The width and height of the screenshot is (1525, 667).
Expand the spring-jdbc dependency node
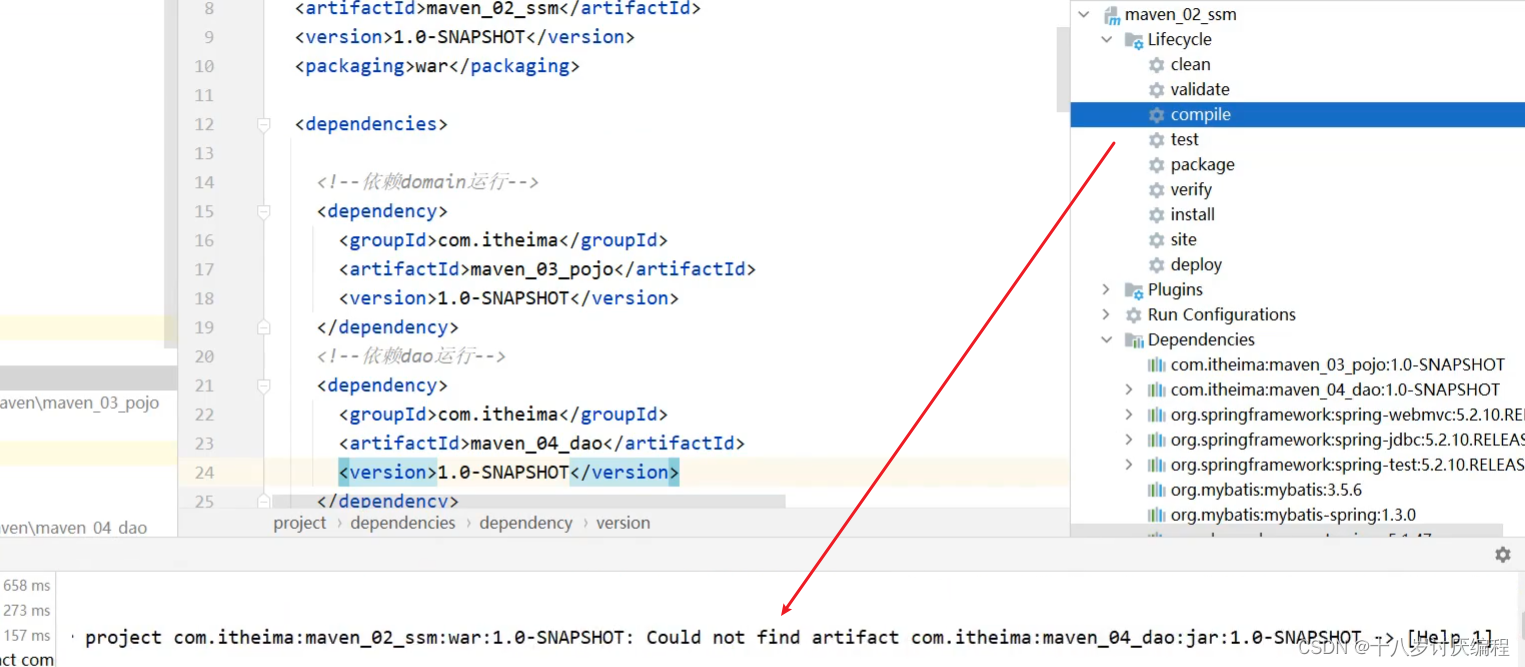(1130, 440)
